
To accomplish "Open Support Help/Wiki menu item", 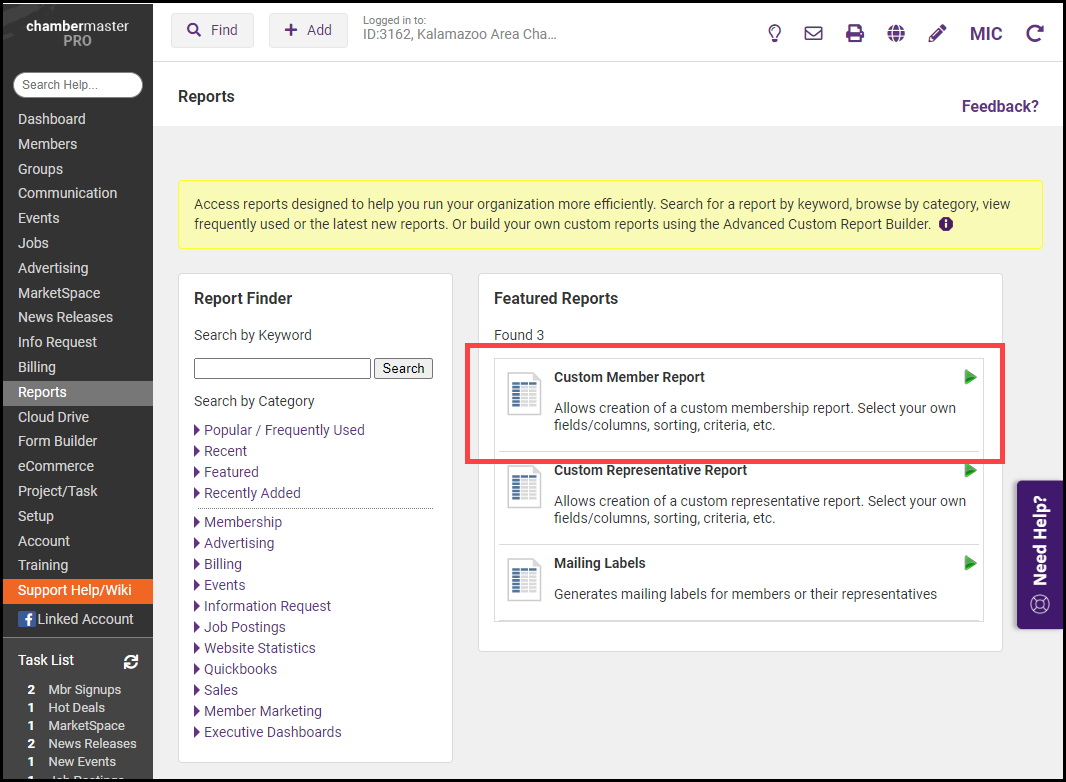I will point(75,590).
